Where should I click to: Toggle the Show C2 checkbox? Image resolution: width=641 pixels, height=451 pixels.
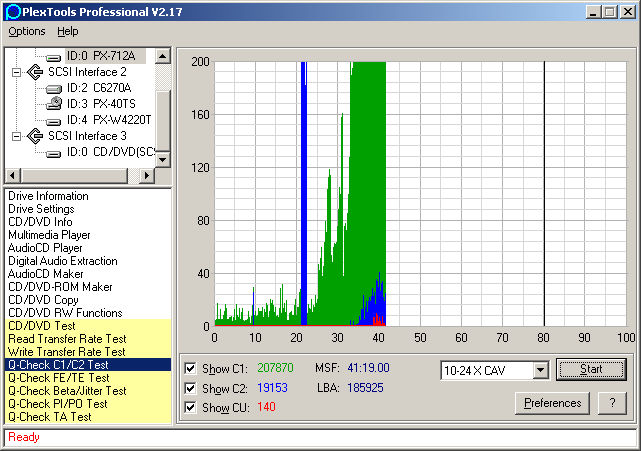(190, 388)
